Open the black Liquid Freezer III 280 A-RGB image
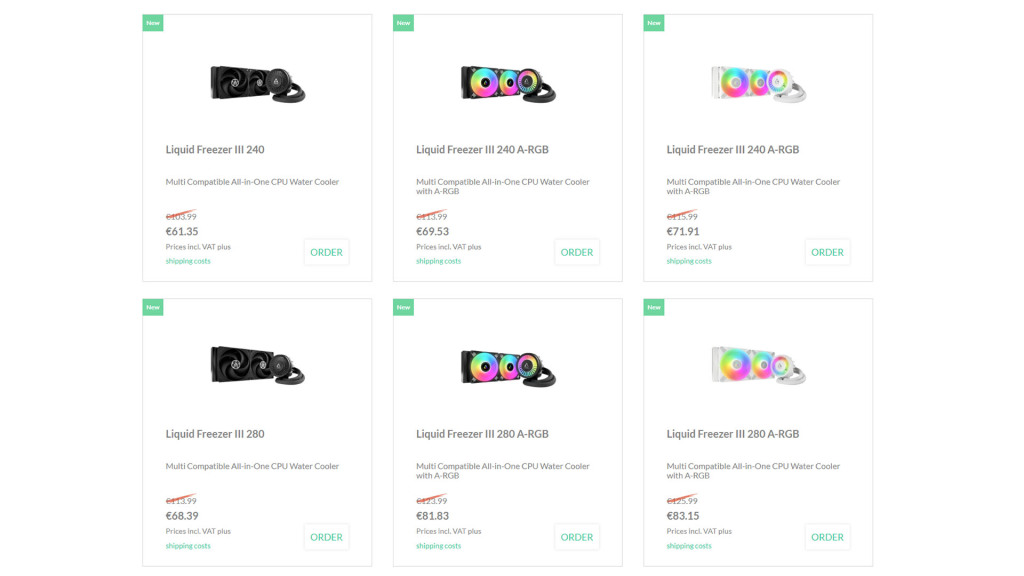The image size is (1024, 576). 507,367
